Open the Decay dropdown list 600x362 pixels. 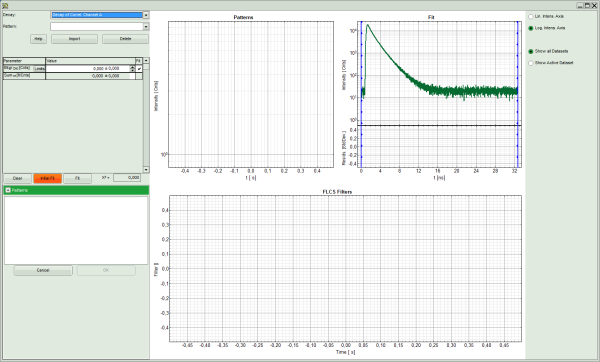click(x=146, y=15)
